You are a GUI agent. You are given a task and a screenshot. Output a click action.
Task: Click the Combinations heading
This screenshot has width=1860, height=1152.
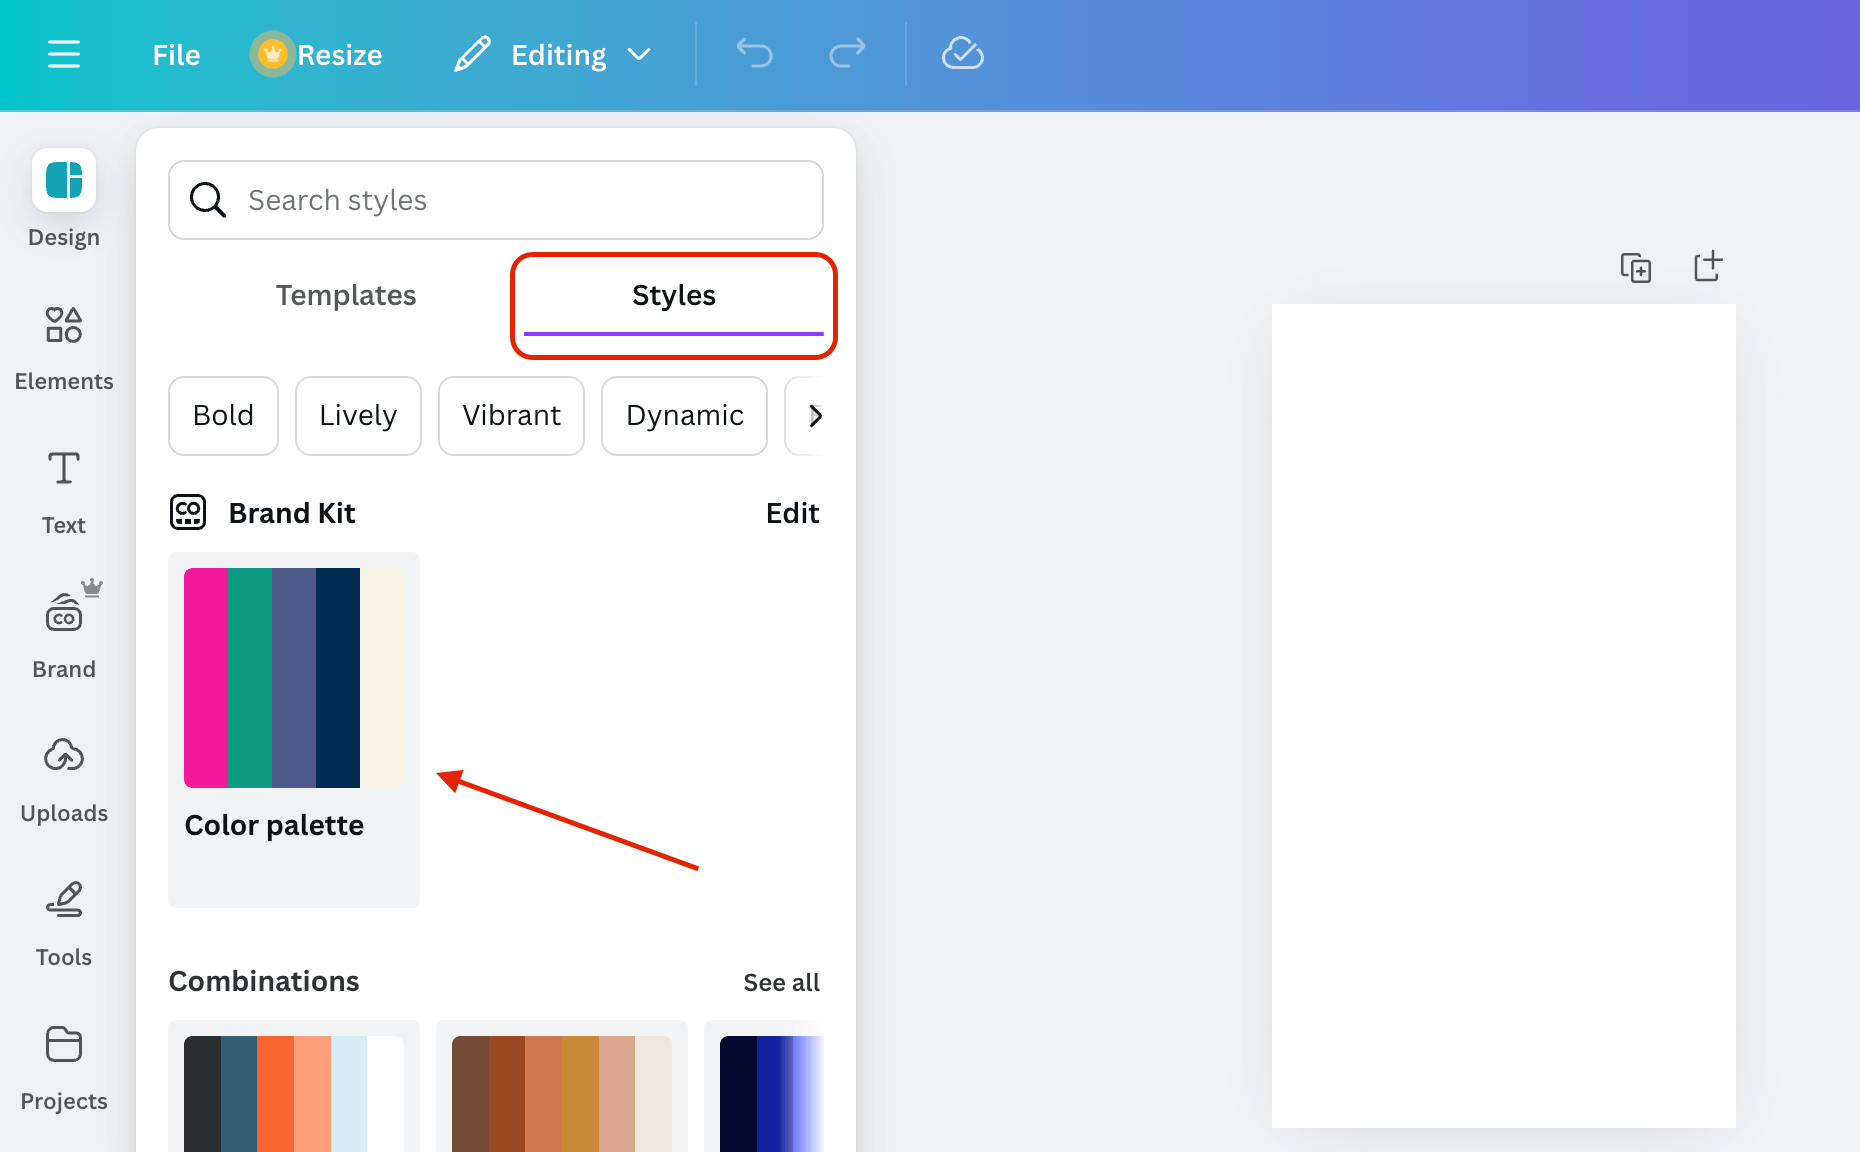[x=264, y=981]
